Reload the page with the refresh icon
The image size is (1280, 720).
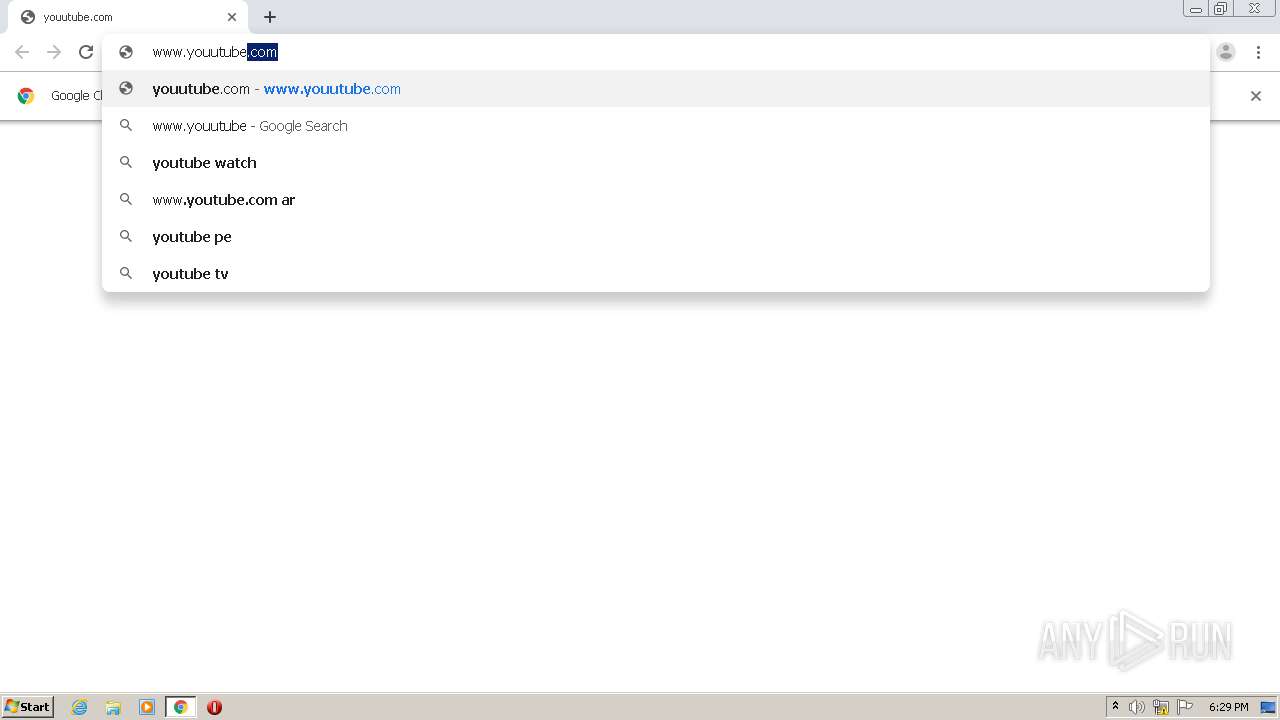point(86,52)
